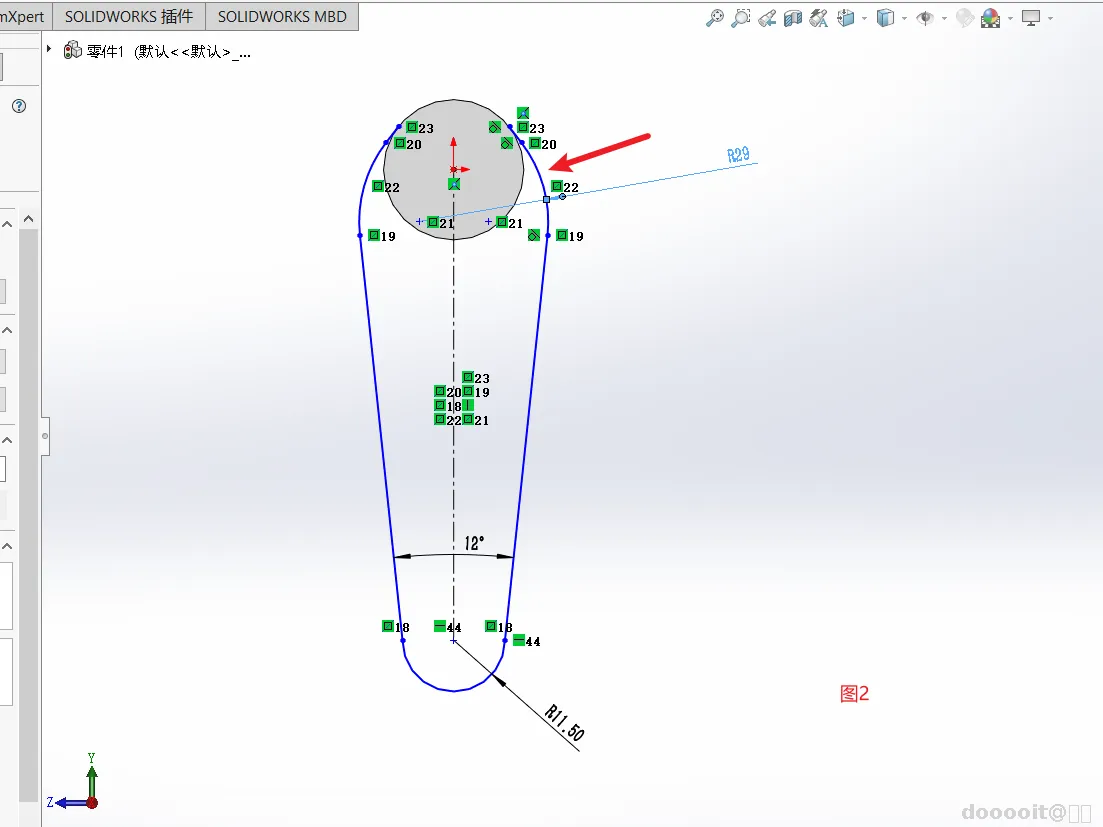Click the Display Style cube icon

(885, 18)
